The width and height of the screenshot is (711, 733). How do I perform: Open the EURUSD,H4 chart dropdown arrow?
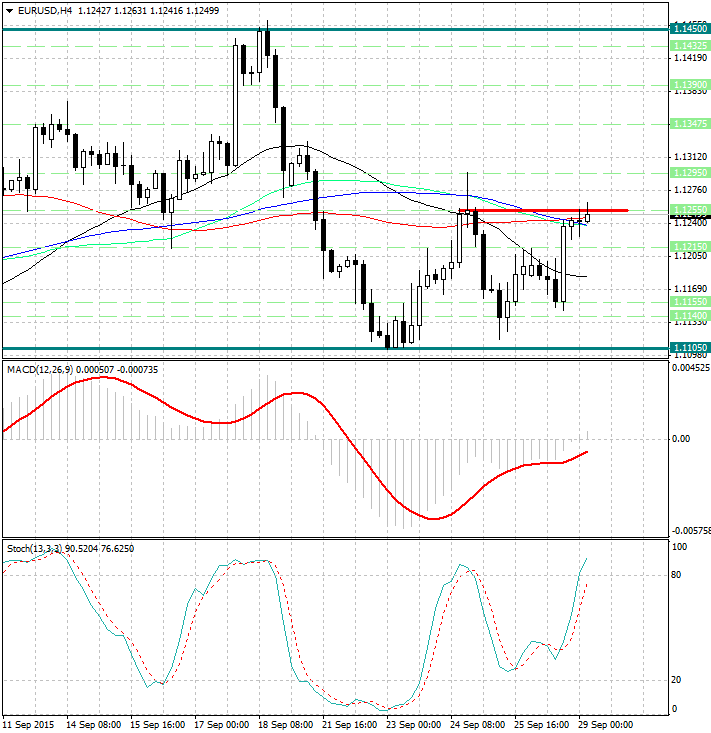click(x=9, y=10)
